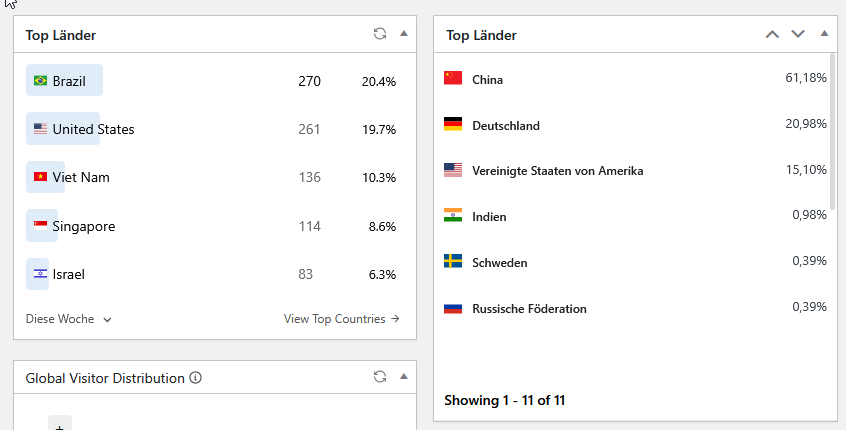Refresh the left Top Länder widget
This screenshot has width=846, height=430.
pos(380,34)
